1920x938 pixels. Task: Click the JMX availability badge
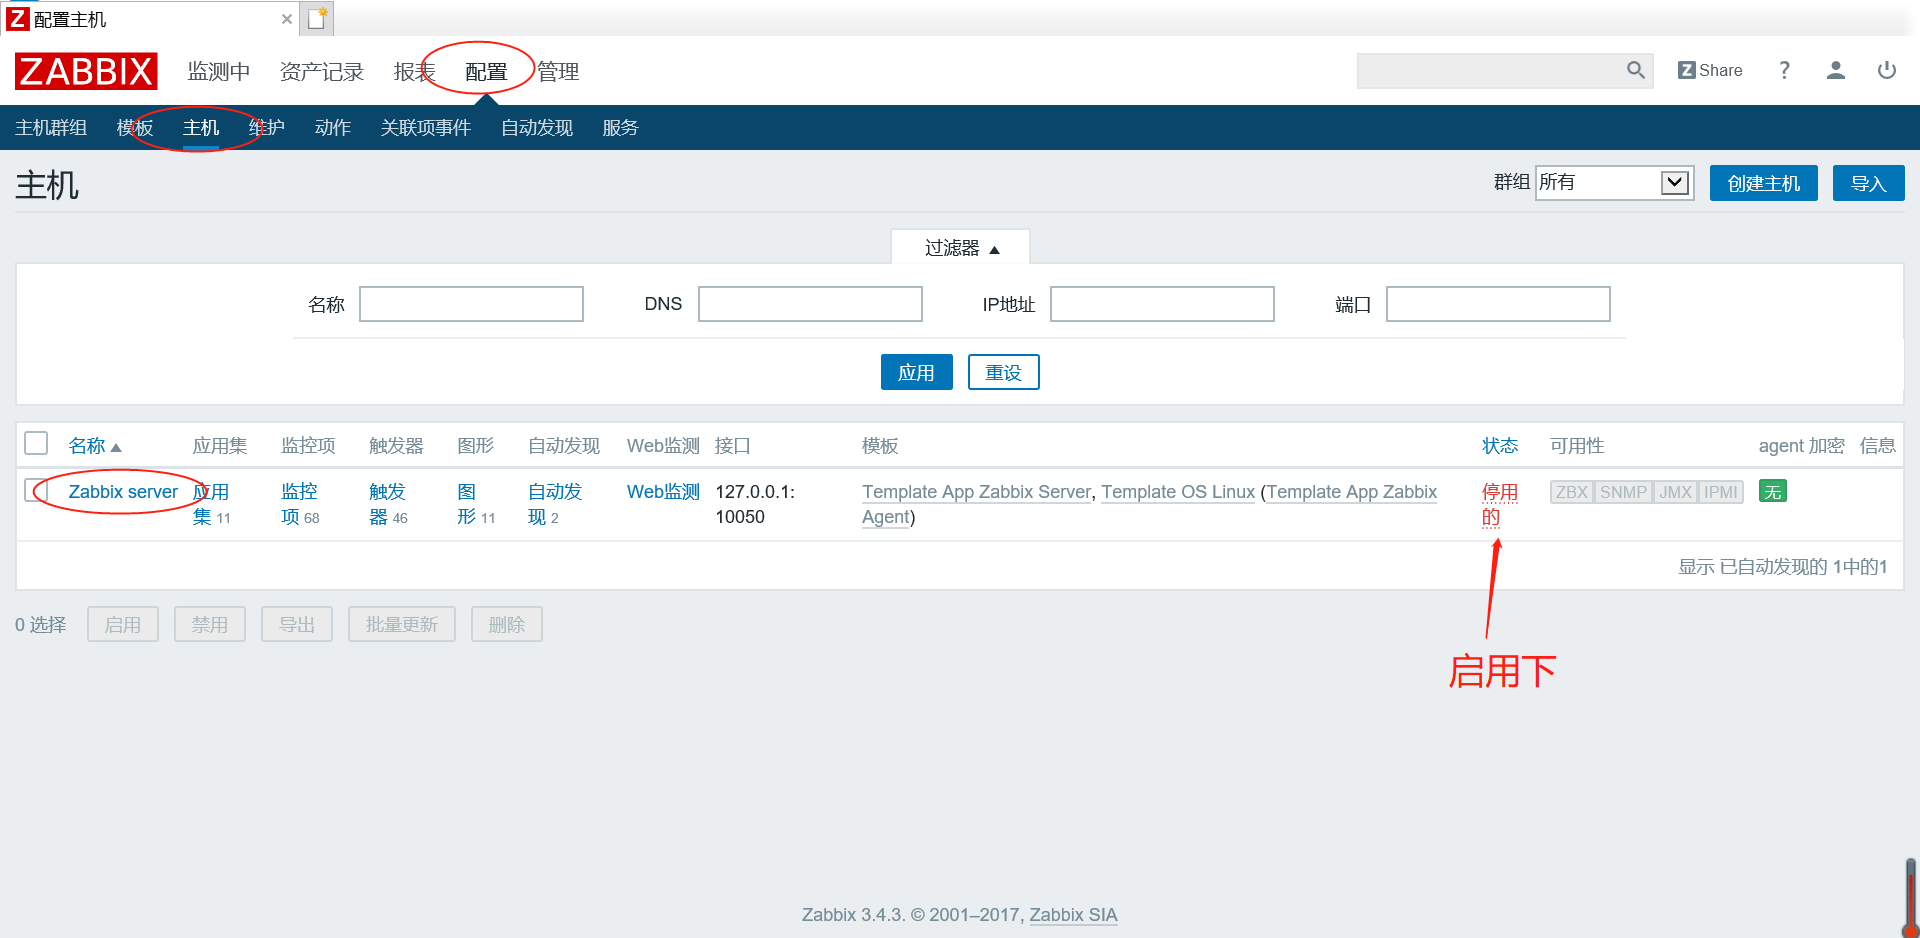click(1675, 492)
